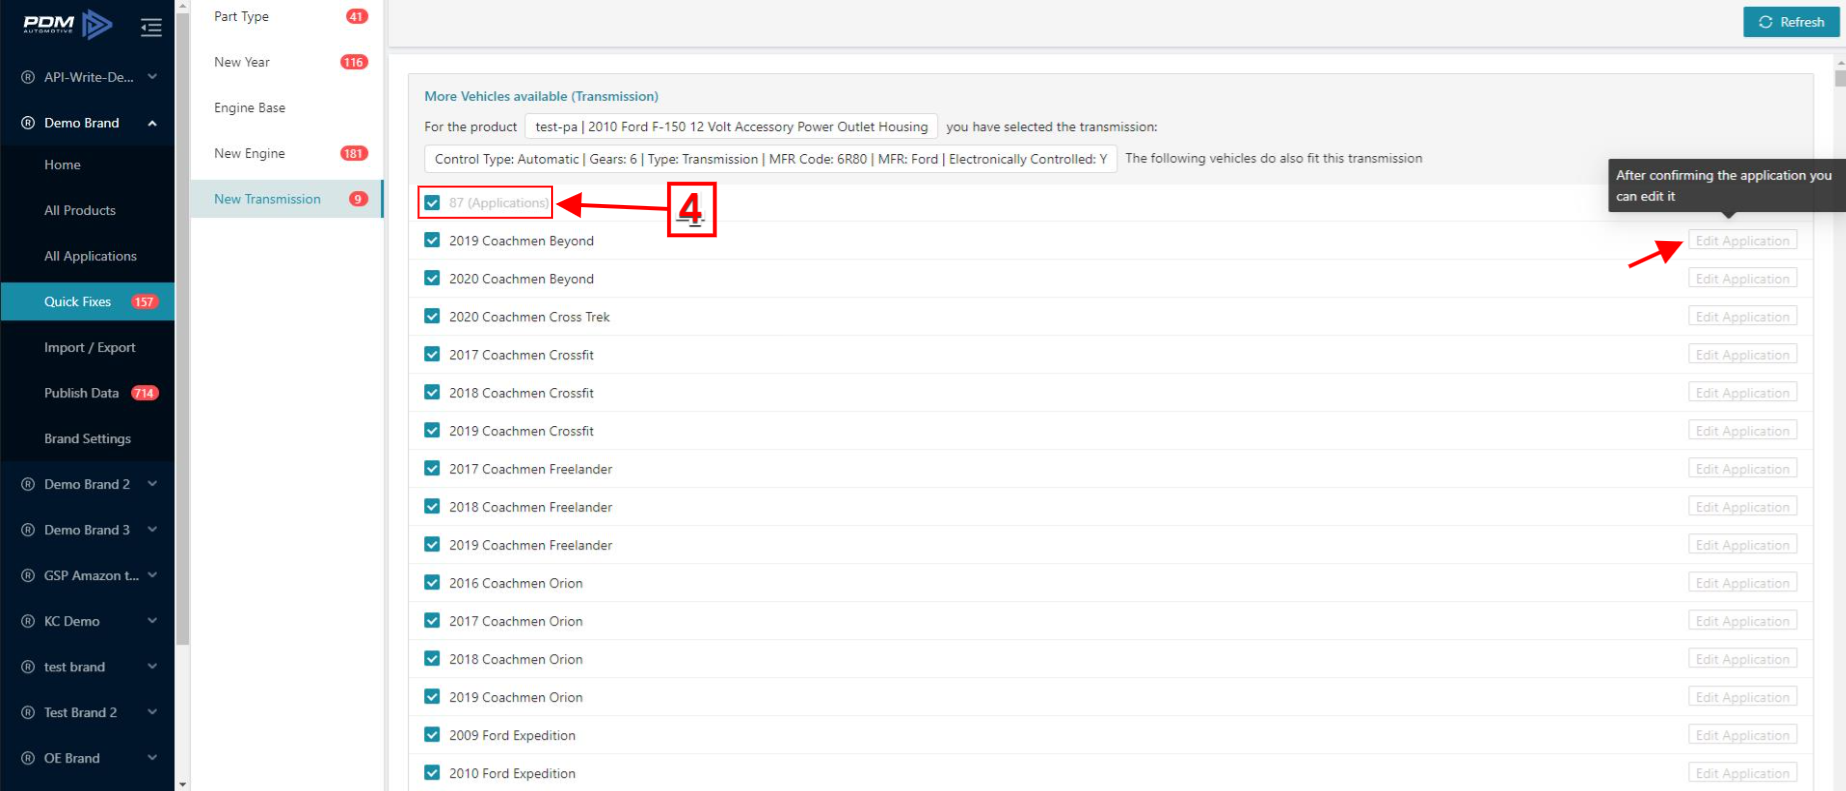Image resolution: width=1846 pixels, height=791 pixels.
Task: Click the registered icon beside Demo Brand 2
Action: point(28,484)
